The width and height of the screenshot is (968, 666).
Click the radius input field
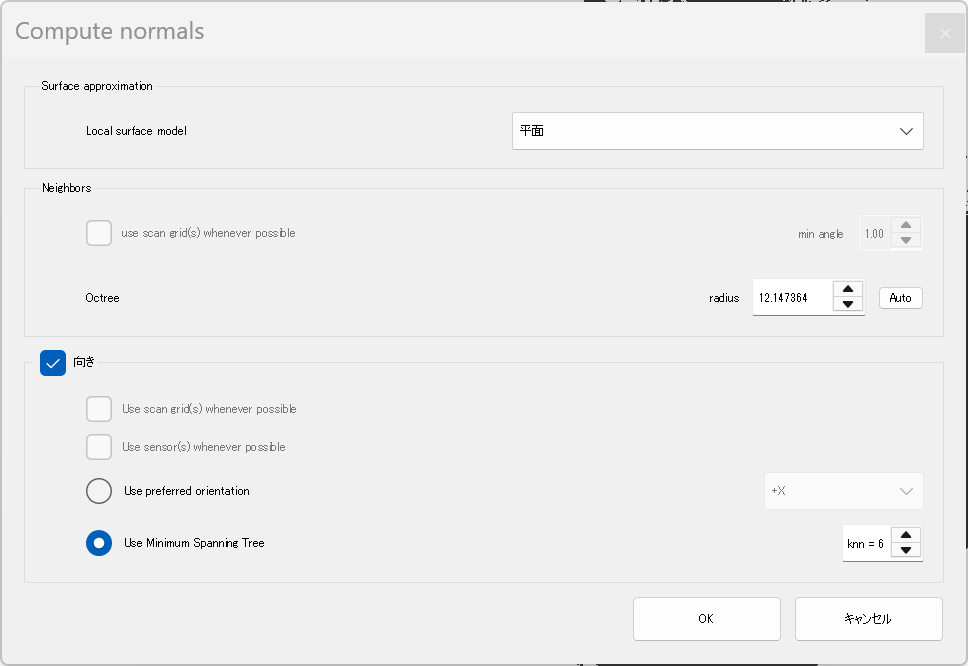click(x=793, y=298)
